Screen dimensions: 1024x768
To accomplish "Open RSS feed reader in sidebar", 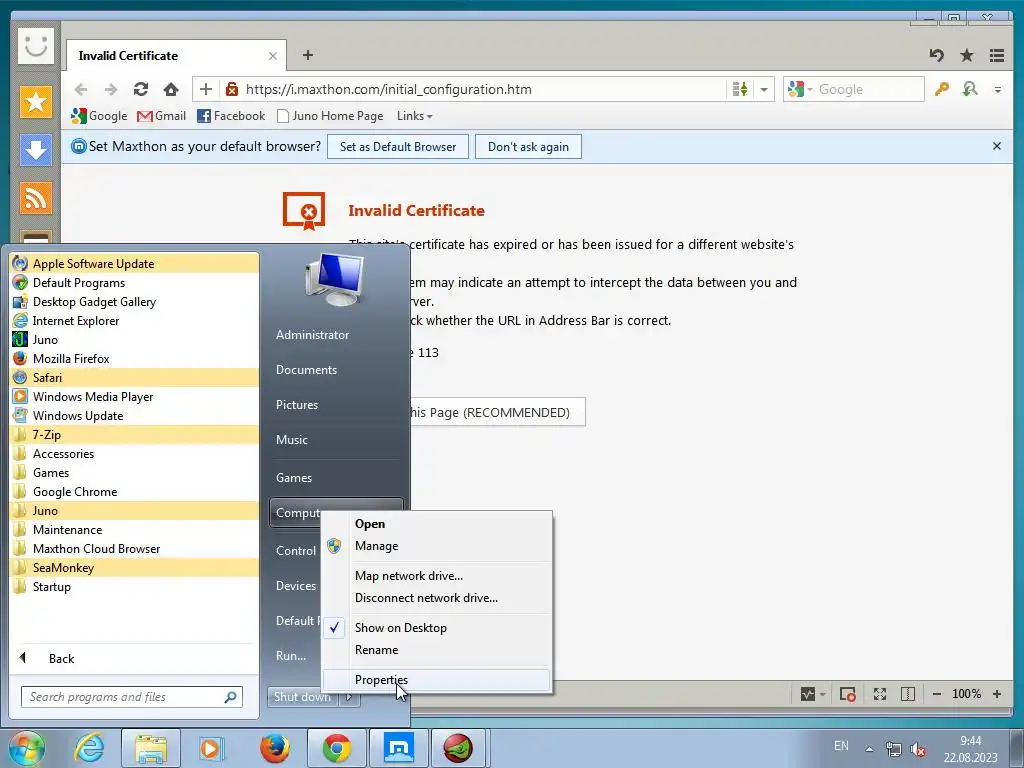I will 35,198.
